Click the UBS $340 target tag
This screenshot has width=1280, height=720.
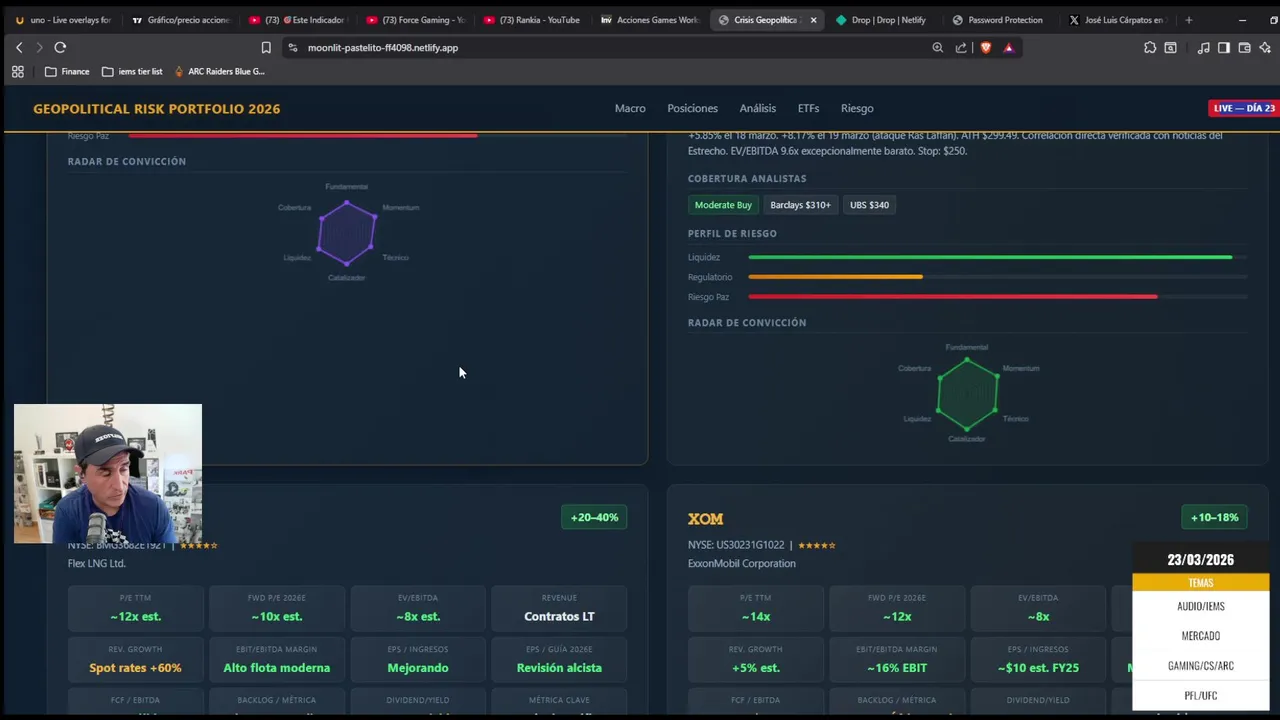pyautogui.click(x=869, y=205)
